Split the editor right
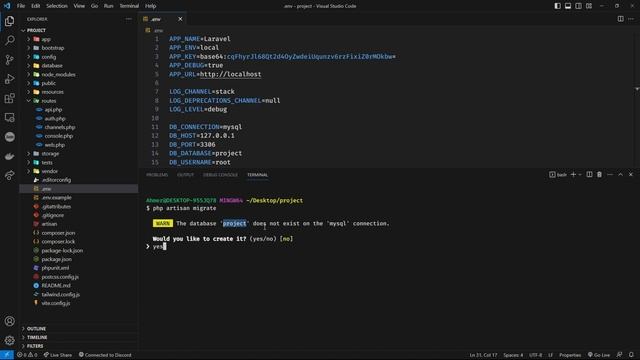 click(x=620, y=19)
